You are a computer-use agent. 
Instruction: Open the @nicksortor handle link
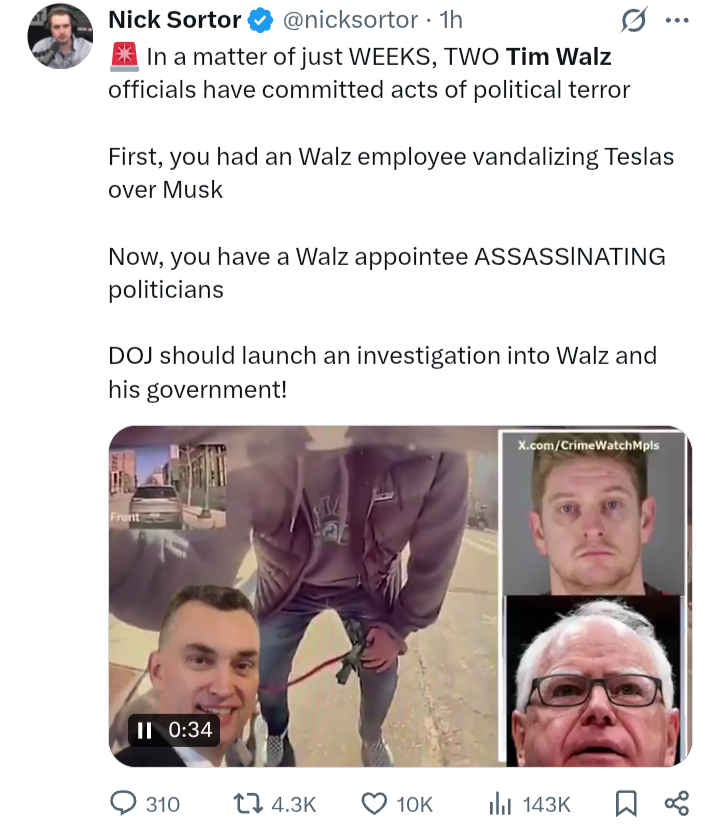[350, 20]
